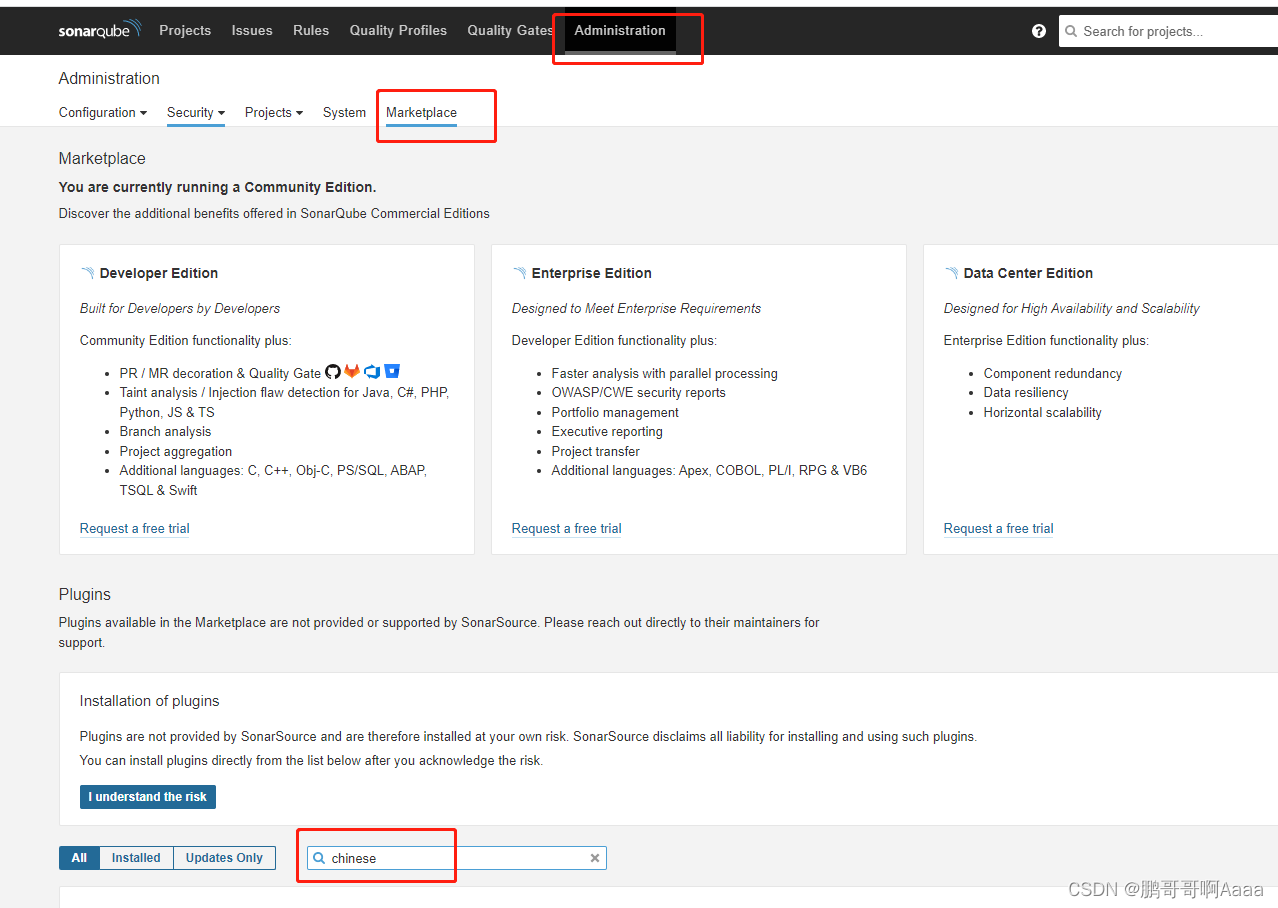This screenshot has width=1278, height=908.
Task: Expand the Security dropdown
Action: tap(196, 113)
